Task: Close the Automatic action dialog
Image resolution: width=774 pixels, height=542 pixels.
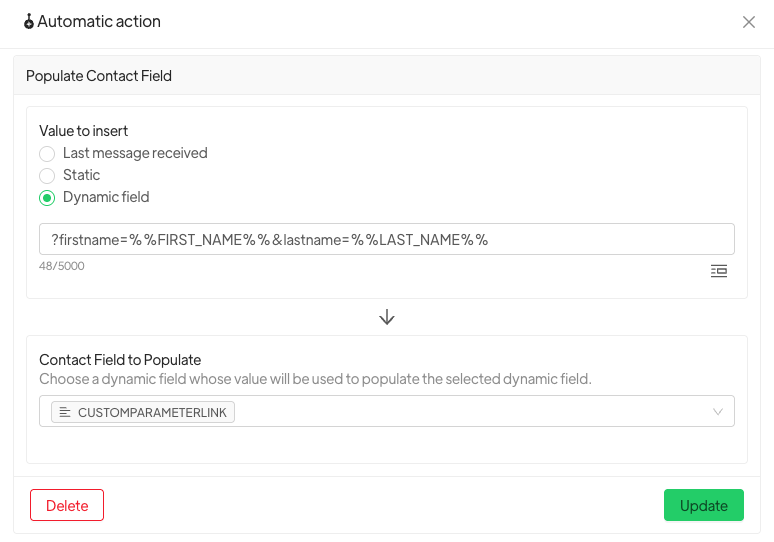Action: tap(748, 22)
